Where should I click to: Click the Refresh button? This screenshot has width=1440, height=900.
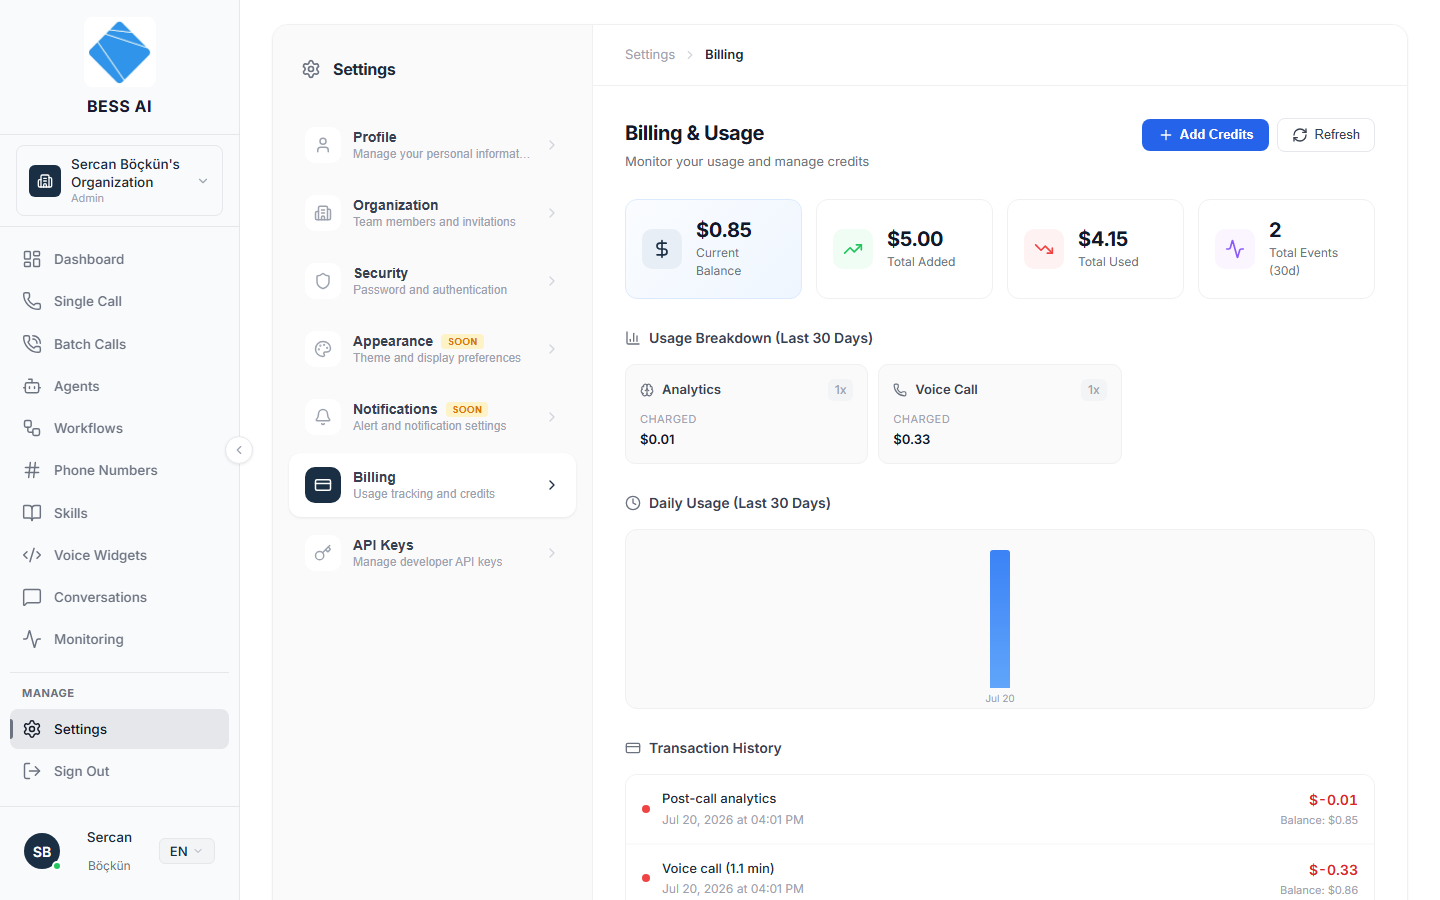click(x=1325, y=135)
